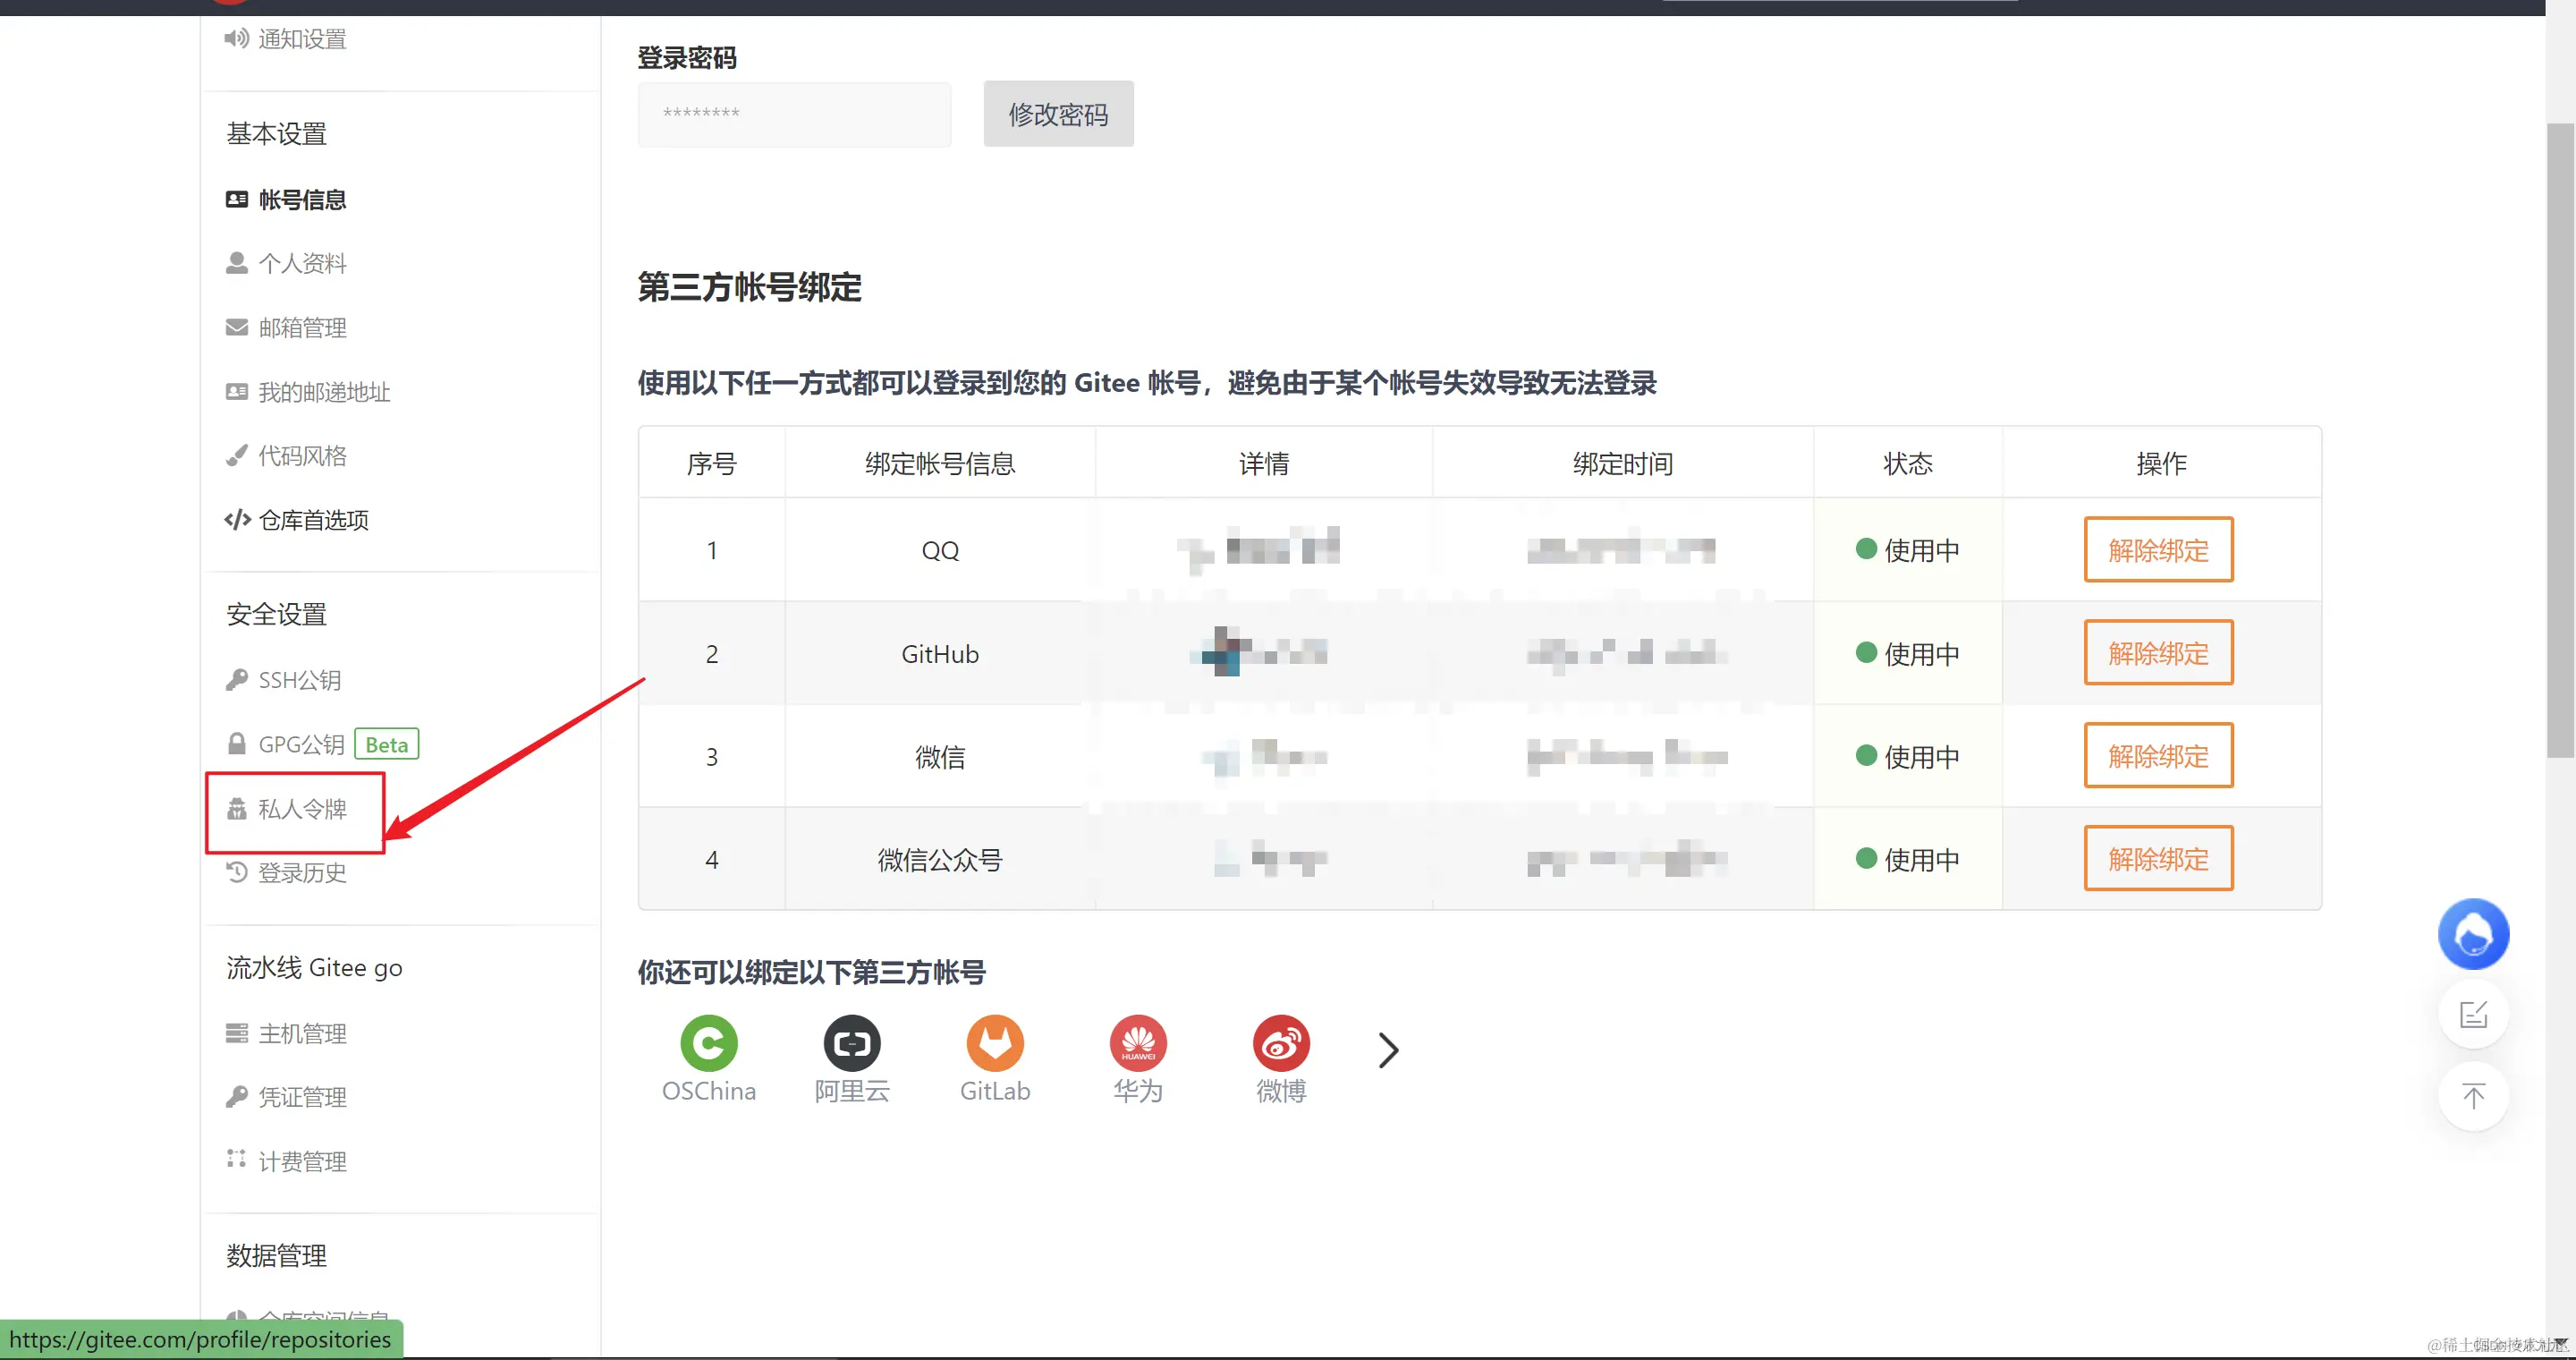2576x1360 pixels.
Task: Click the back-to-top floating icon
Action: tap(2473, 1096)
